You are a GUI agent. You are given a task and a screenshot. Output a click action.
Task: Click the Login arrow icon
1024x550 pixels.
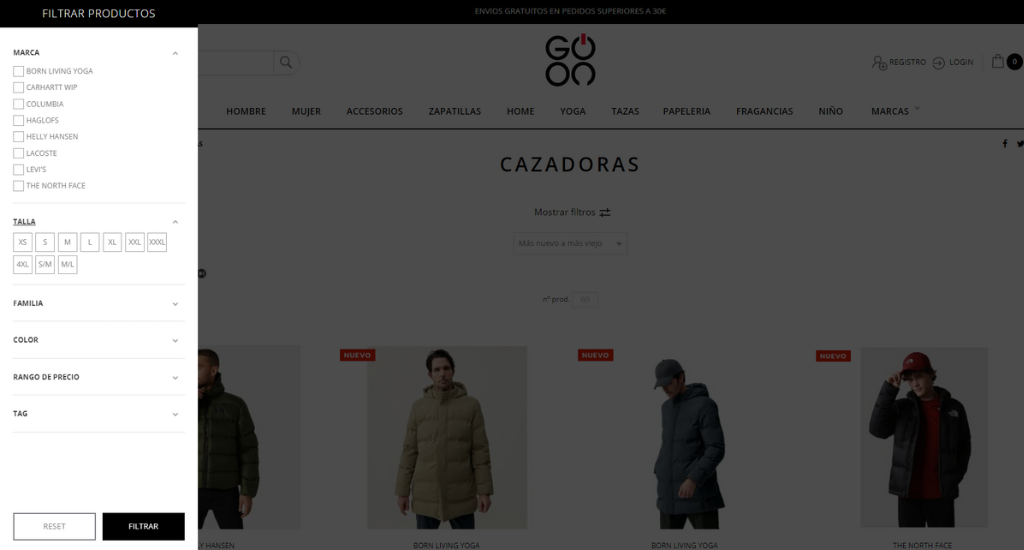938,63
